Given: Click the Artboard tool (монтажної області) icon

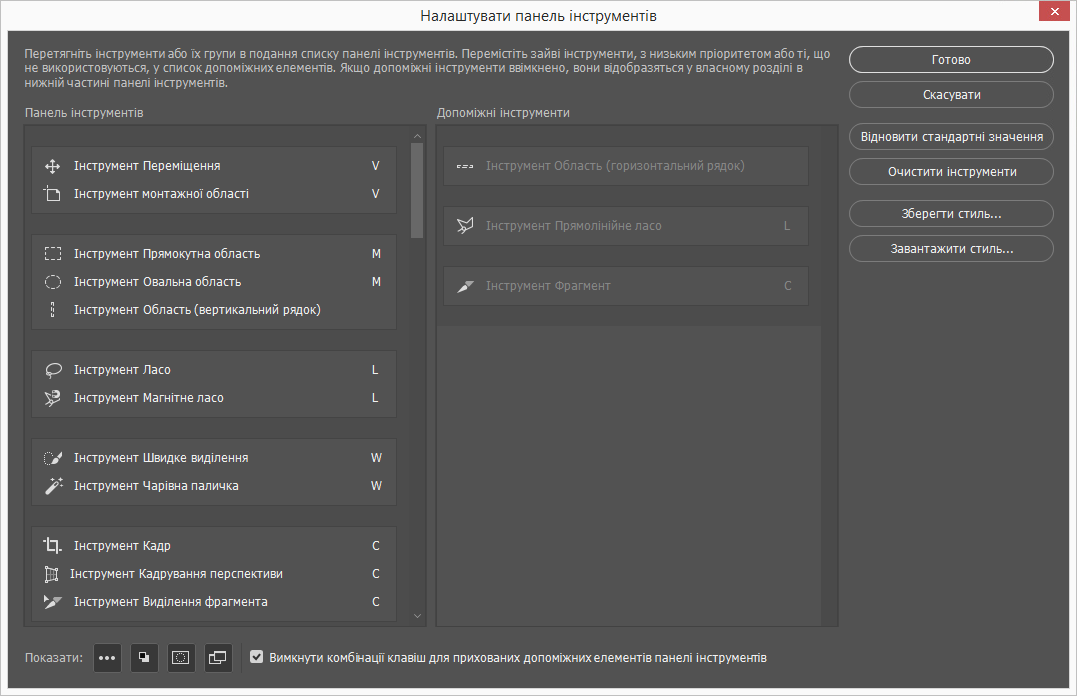Looking at the screenshot, I should pos(54,194).
